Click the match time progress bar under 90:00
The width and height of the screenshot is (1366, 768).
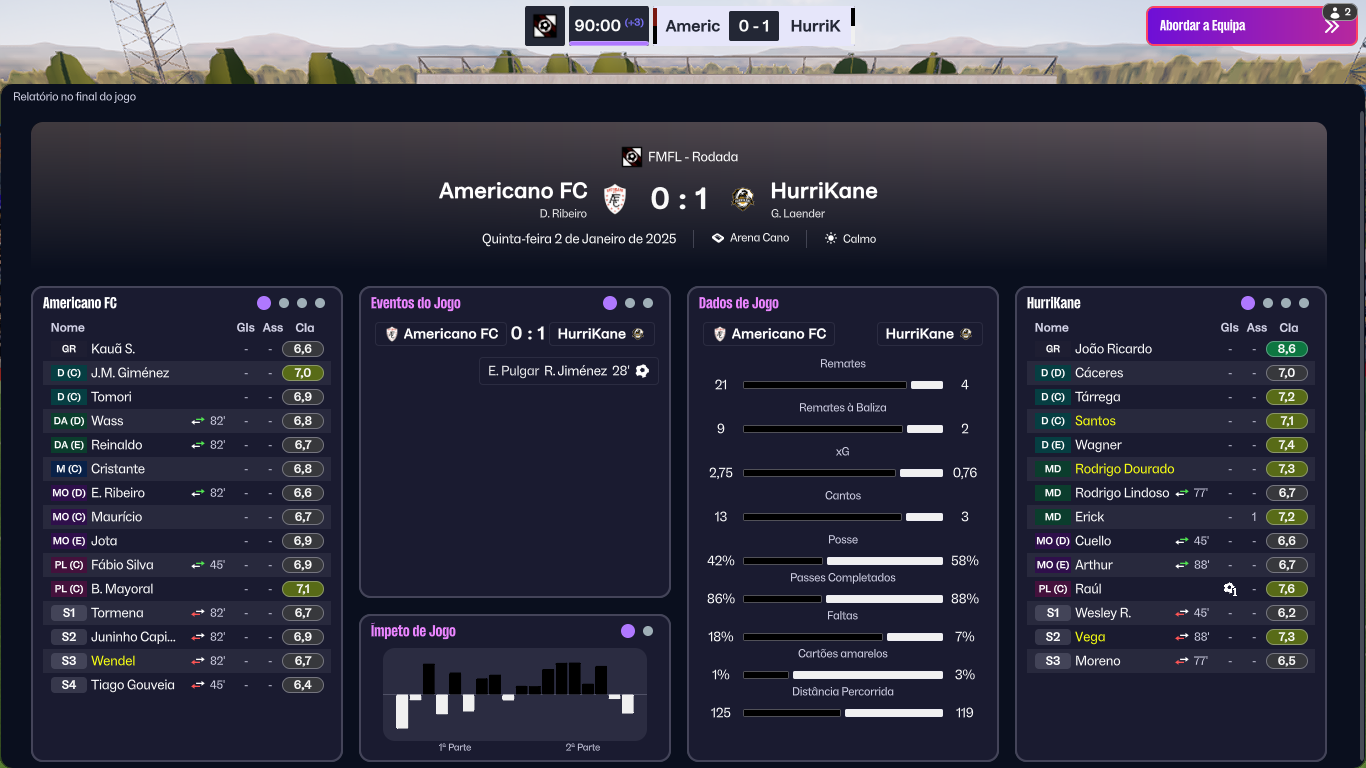coord(609,43)
